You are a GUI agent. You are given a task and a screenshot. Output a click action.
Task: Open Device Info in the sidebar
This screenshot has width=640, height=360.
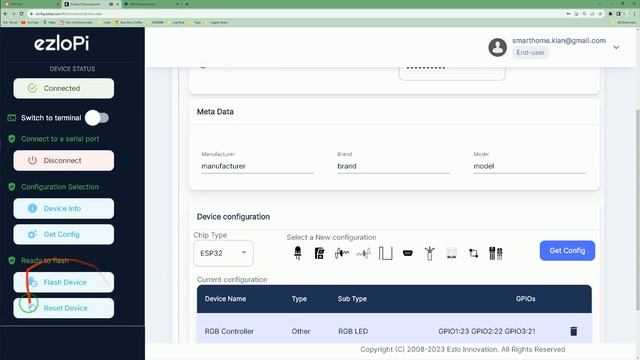click(x=64, y=209)
